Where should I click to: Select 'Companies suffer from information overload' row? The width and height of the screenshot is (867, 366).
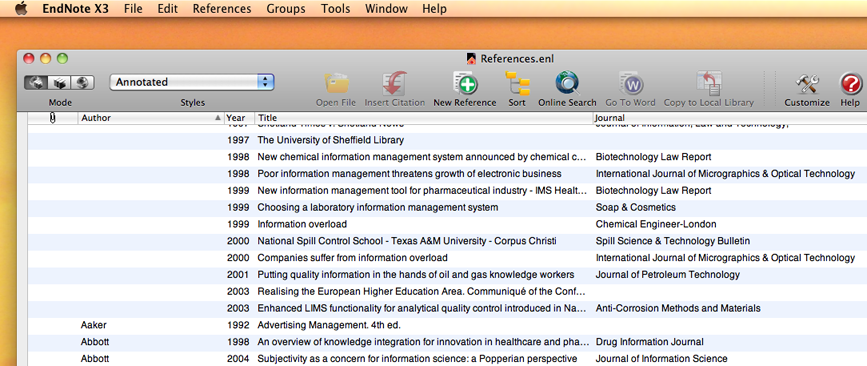(x=447, y=258)
